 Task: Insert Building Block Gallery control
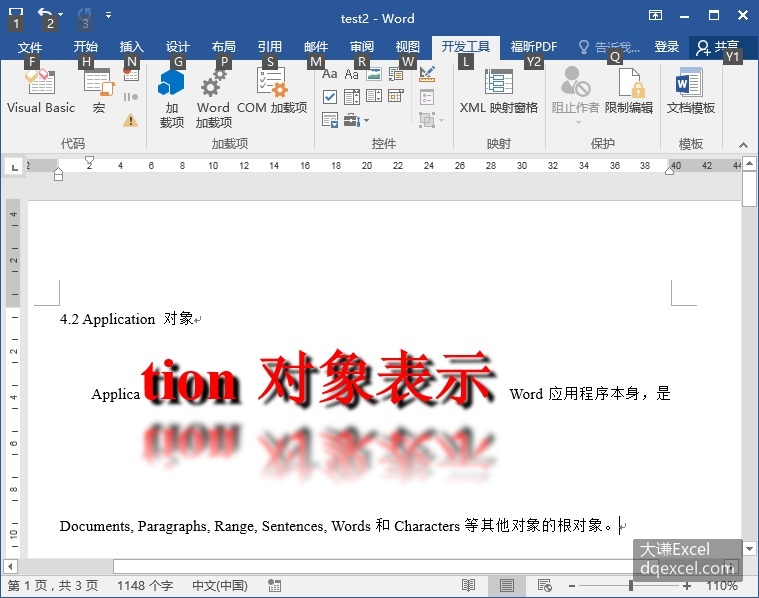[x=396, y=74]
